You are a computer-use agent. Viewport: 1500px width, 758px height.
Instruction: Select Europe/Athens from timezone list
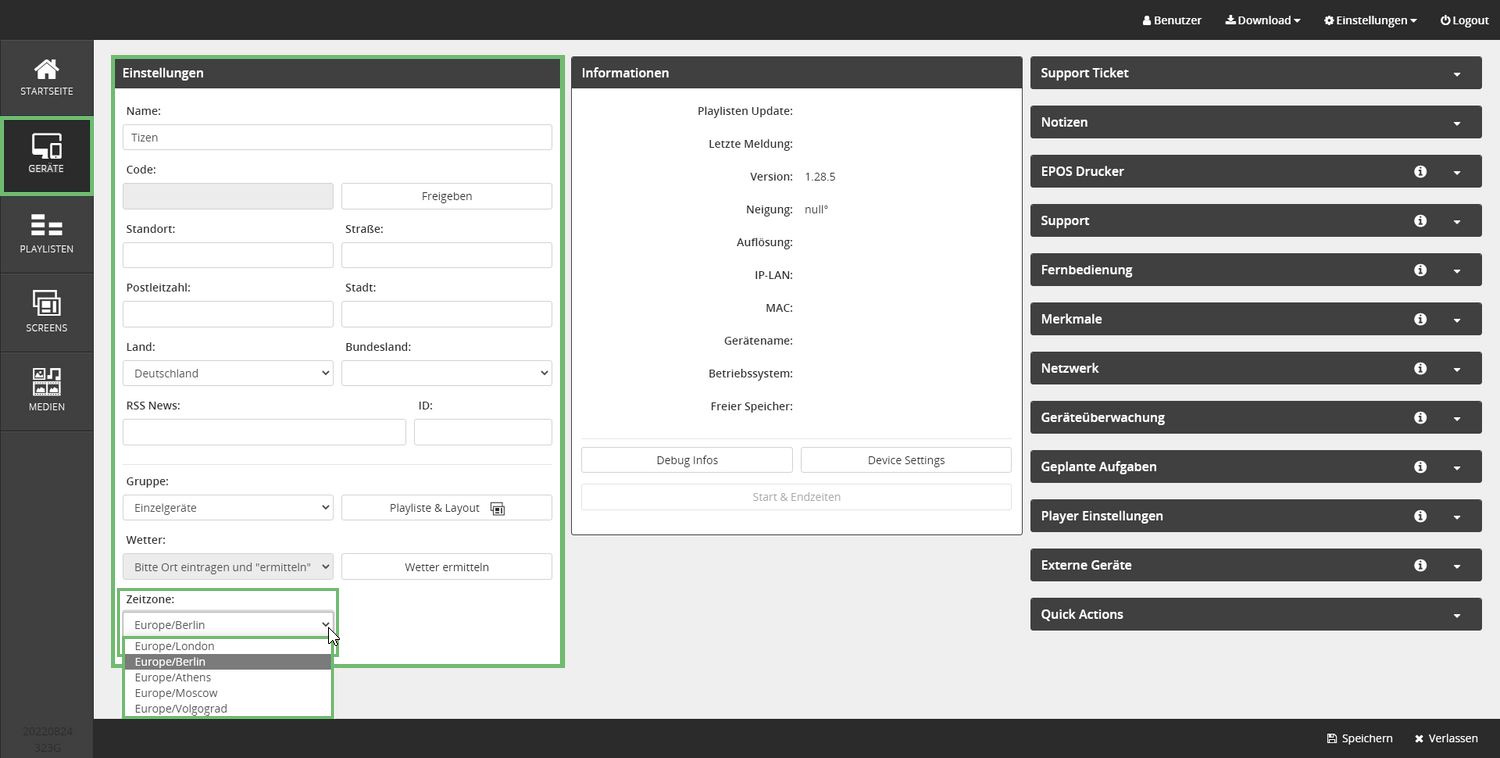point(173,677)
